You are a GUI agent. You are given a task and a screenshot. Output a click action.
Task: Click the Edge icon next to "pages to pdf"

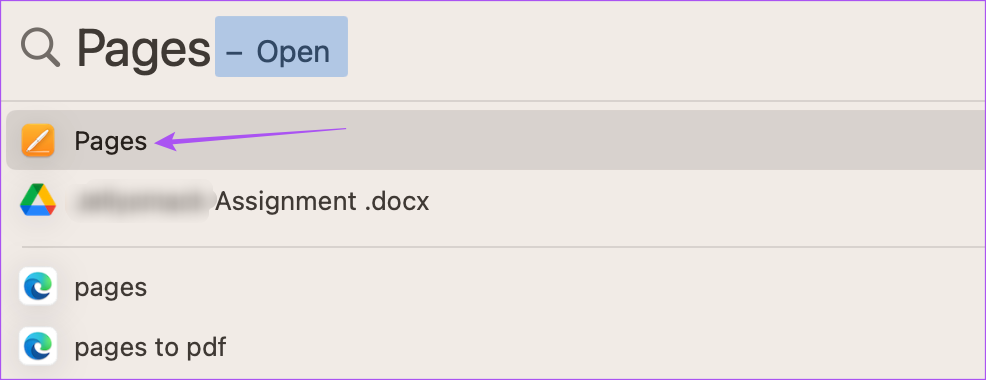pyautogui.click(x=38, y=346)
